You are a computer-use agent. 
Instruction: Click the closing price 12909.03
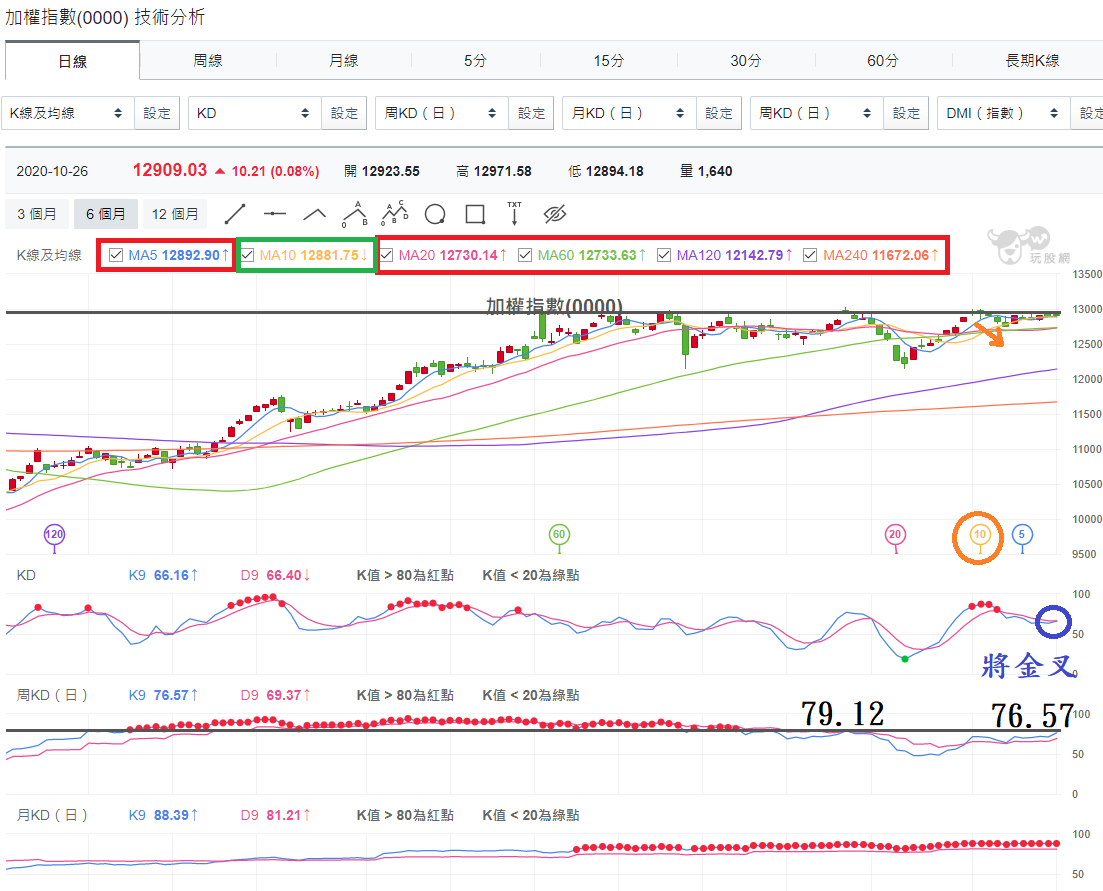point(170,170)
